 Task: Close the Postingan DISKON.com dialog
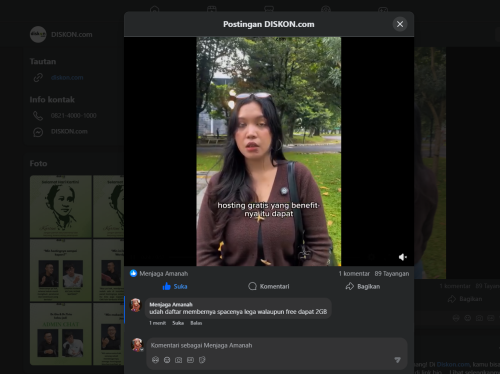tap(400, 24)
